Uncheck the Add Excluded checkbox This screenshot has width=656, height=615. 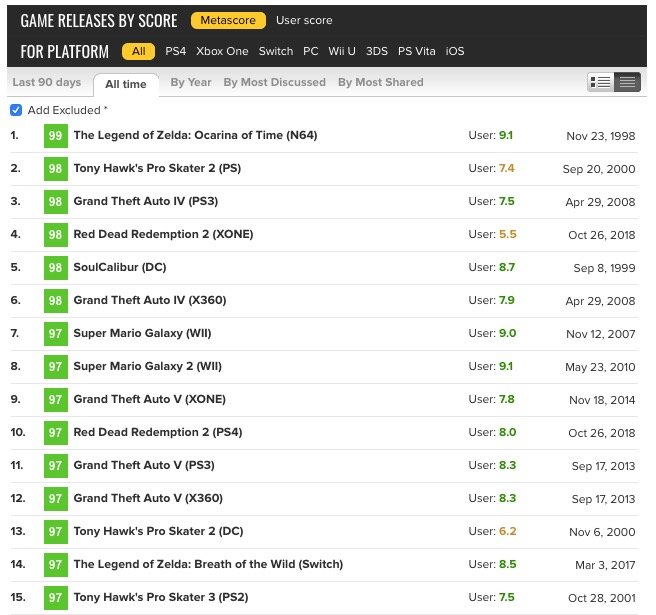(15, 110)
